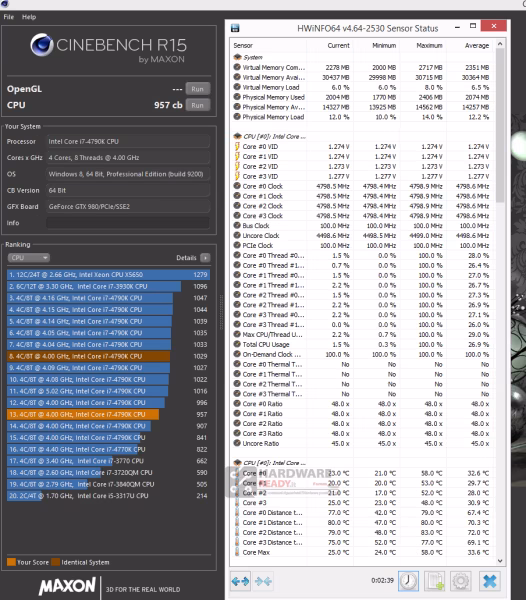Open HWiNFO sensor settings gear icon
This screenshot has width=526, height=600.
(x=461, y=581)
